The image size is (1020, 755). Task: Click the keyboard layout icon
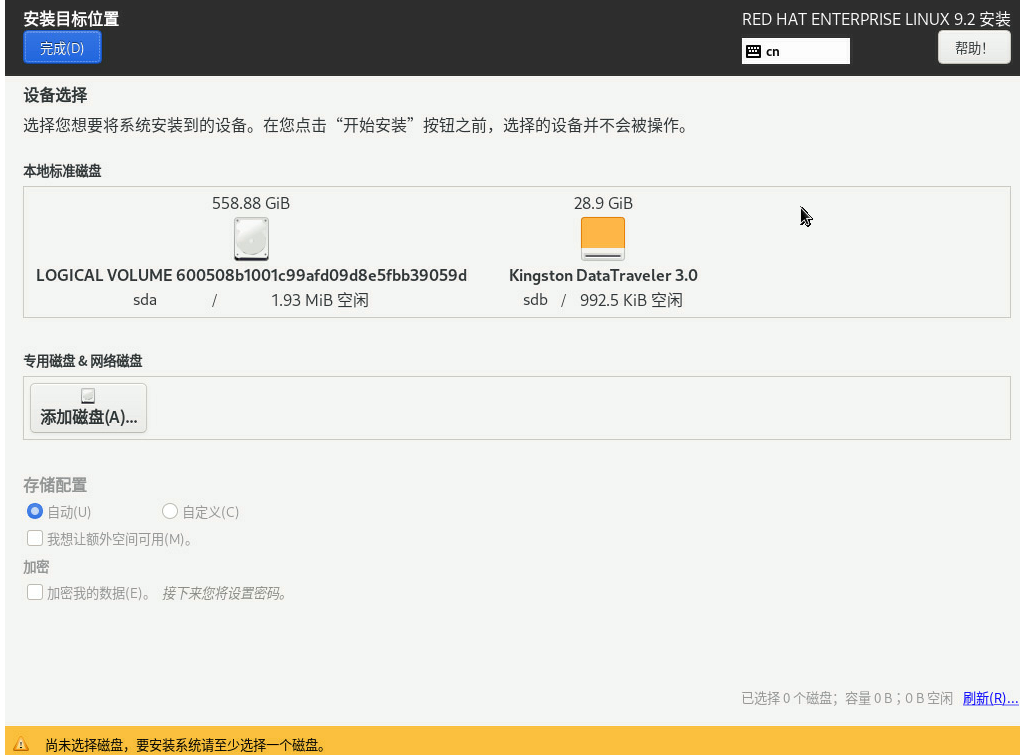(x=753, y=52)
